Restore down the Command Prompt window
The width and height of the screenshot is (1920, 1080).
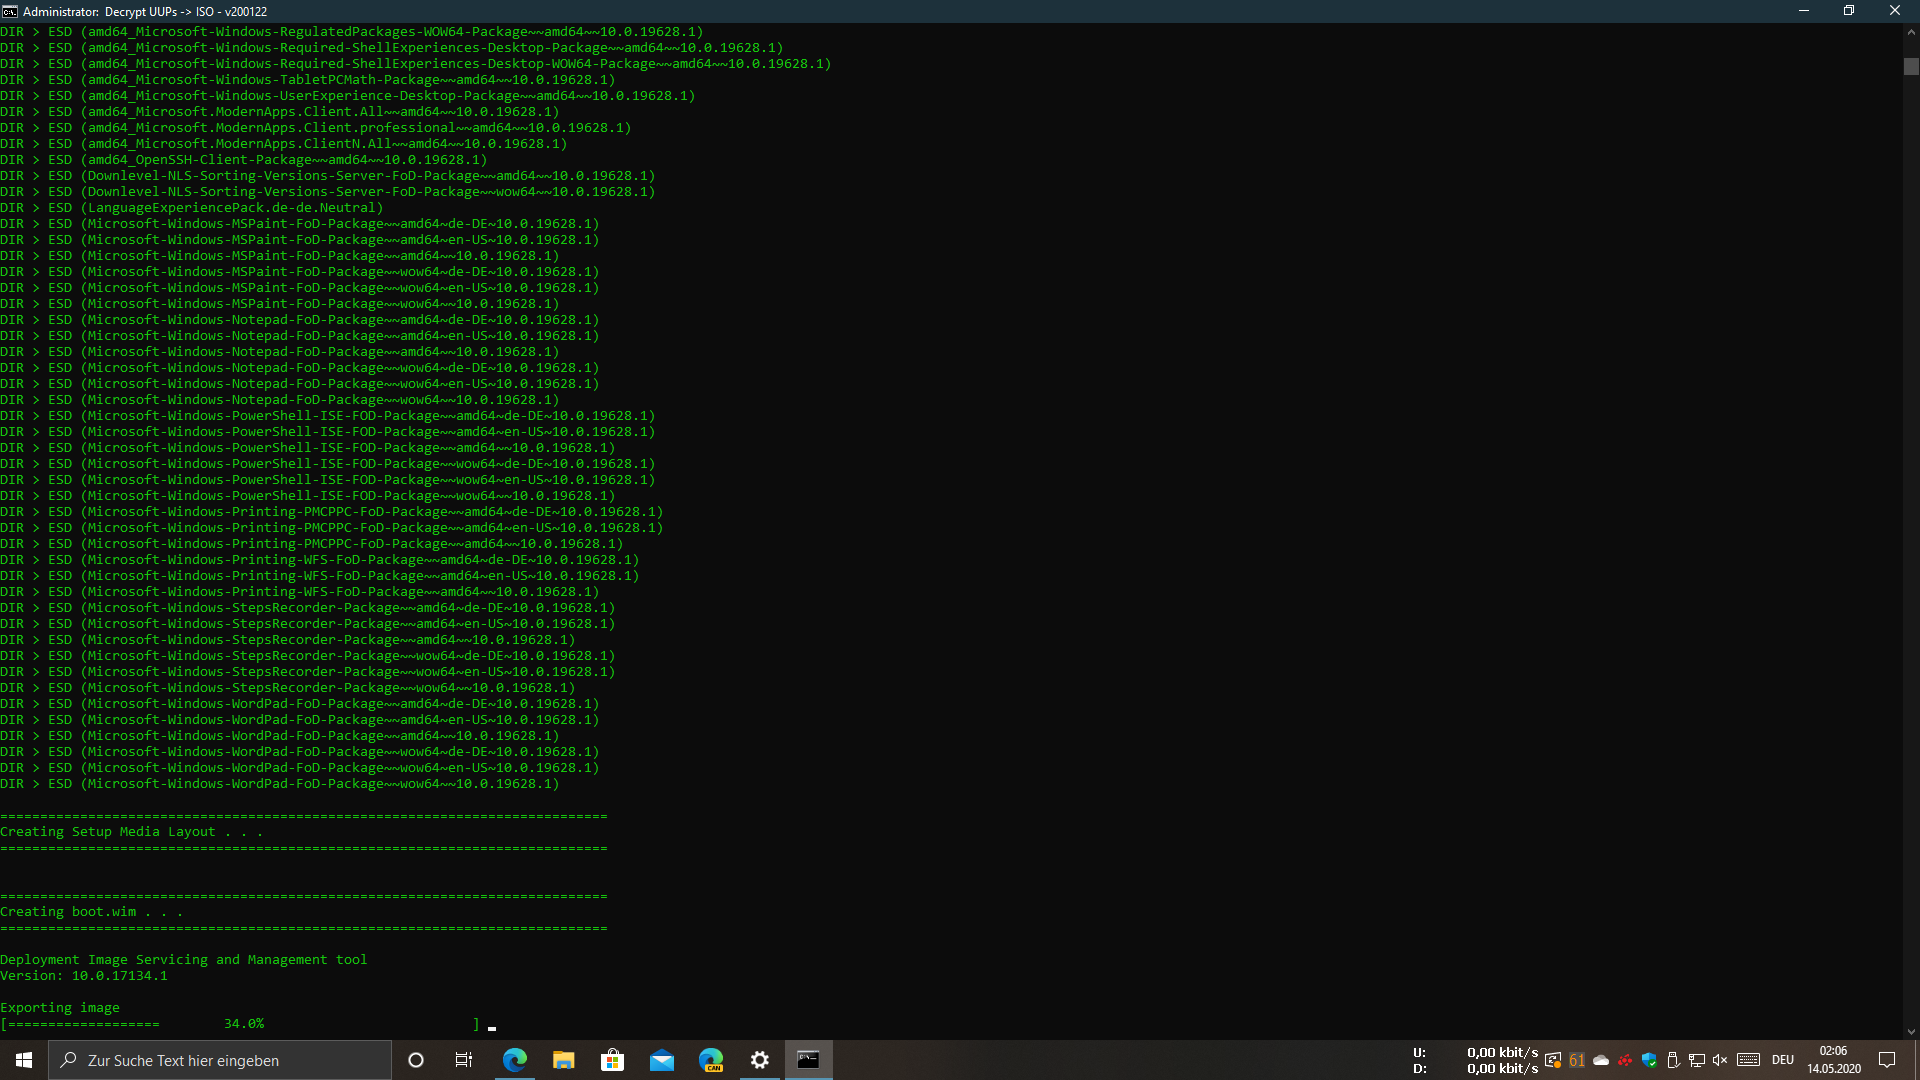click(1849, 11)
